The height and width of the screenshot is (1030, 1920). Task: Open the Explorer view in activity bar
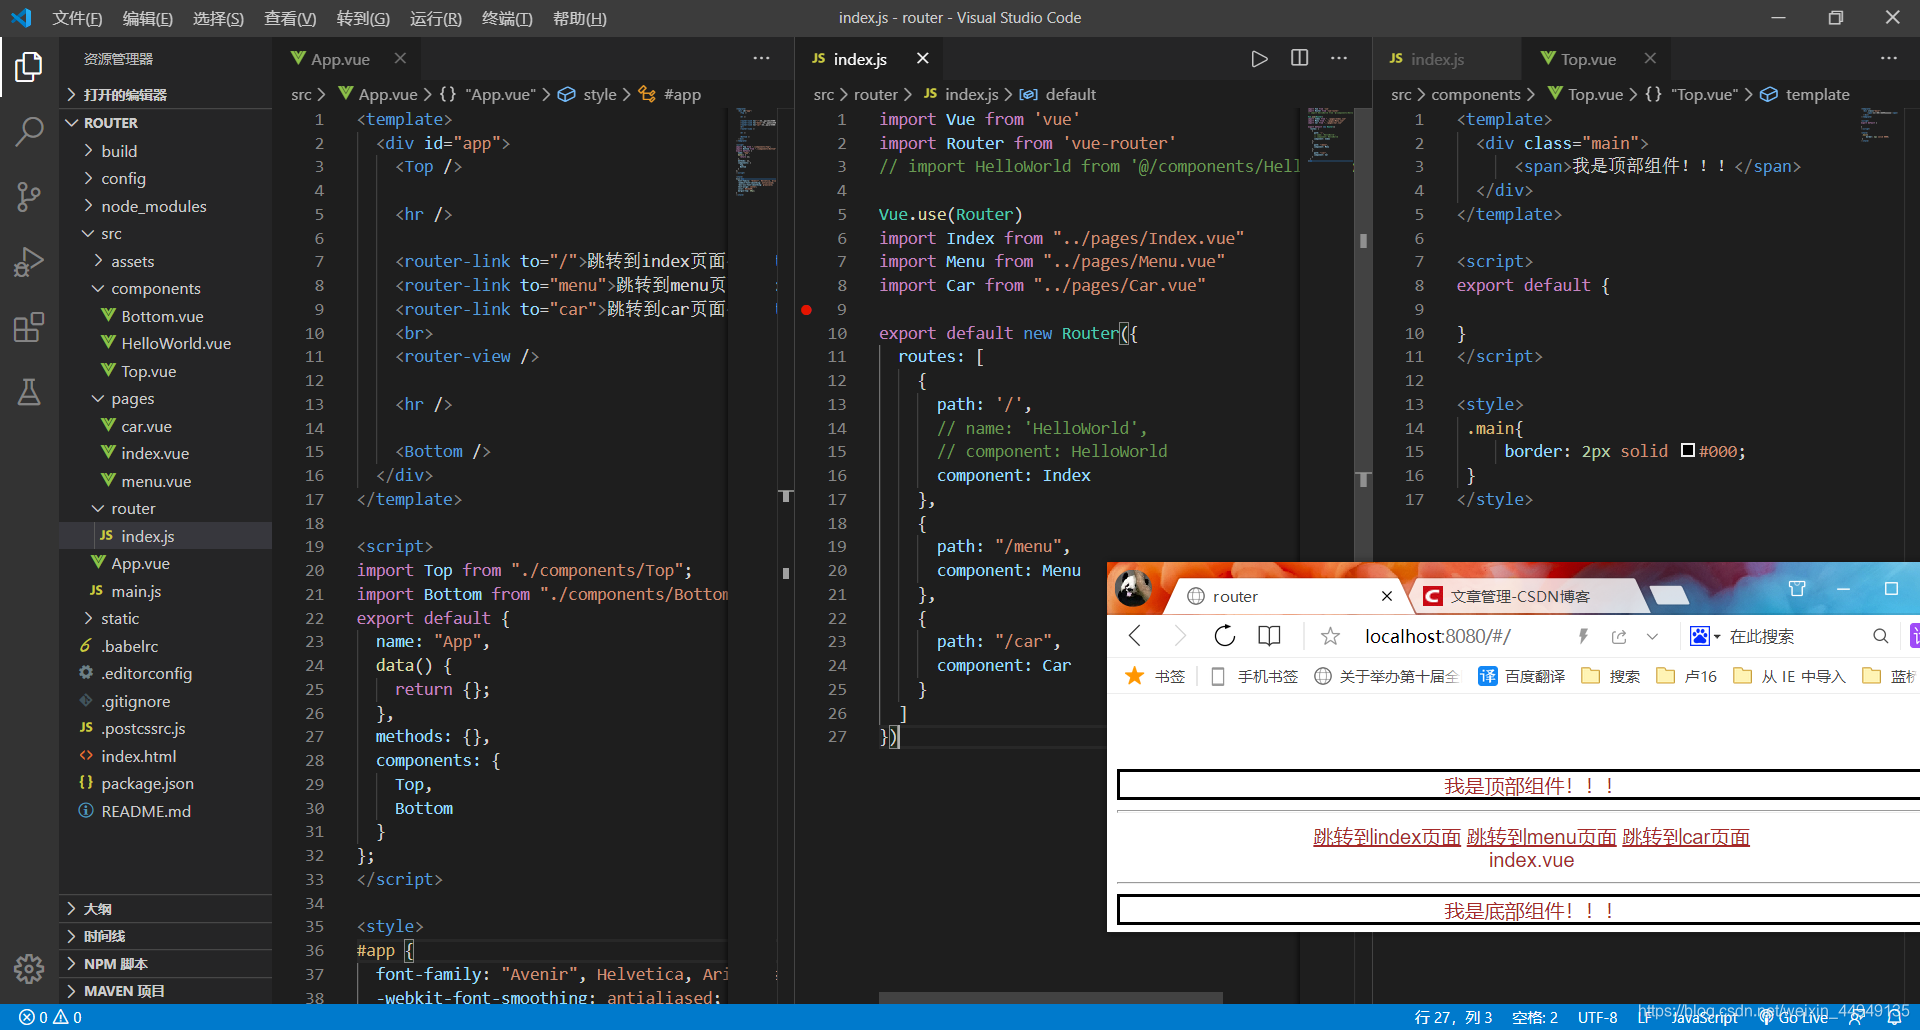(x=29, y=67)
